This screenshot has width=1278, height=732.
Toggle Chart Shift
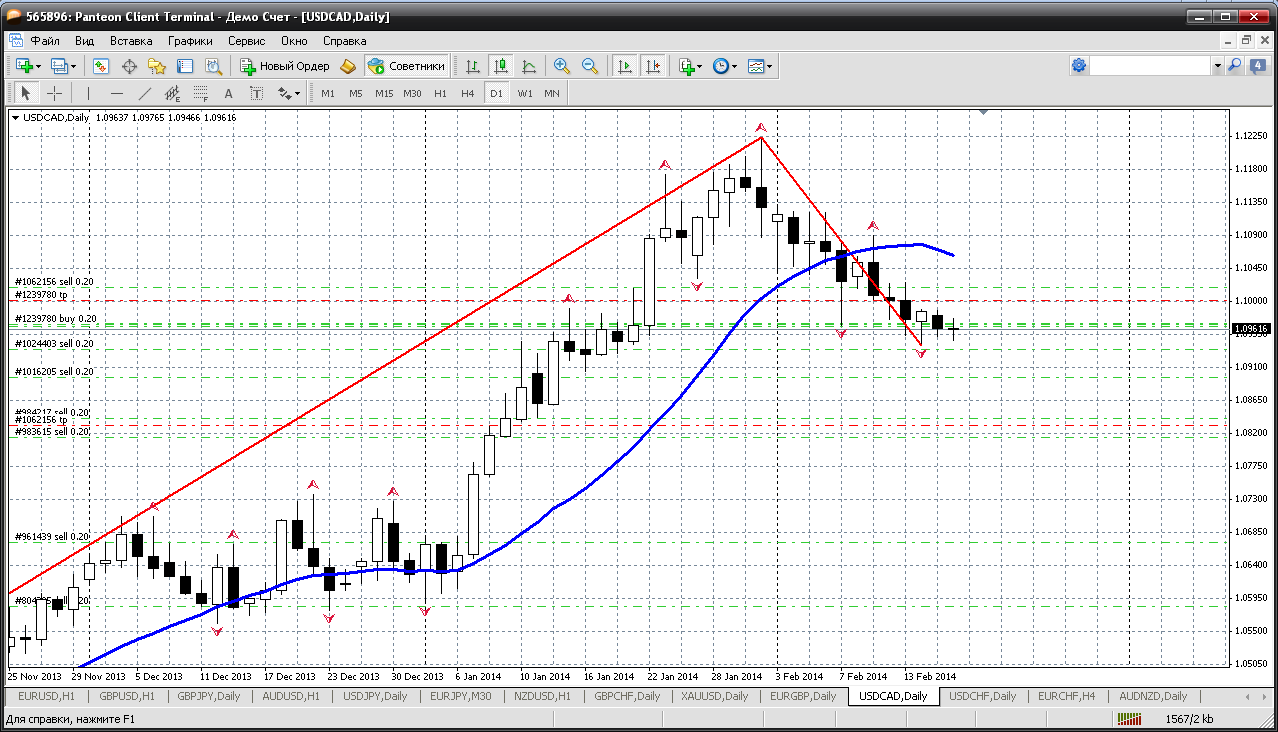[x=653, y=66]
